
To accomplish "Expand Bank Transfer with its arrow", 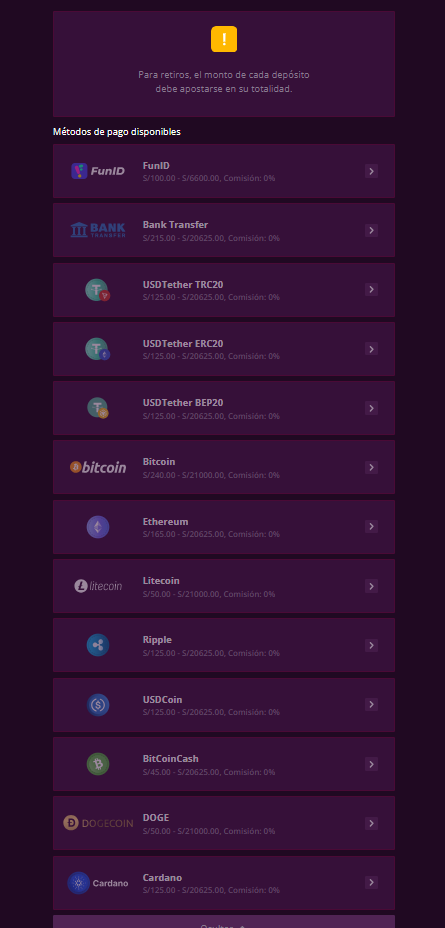I will coord(371,230).
